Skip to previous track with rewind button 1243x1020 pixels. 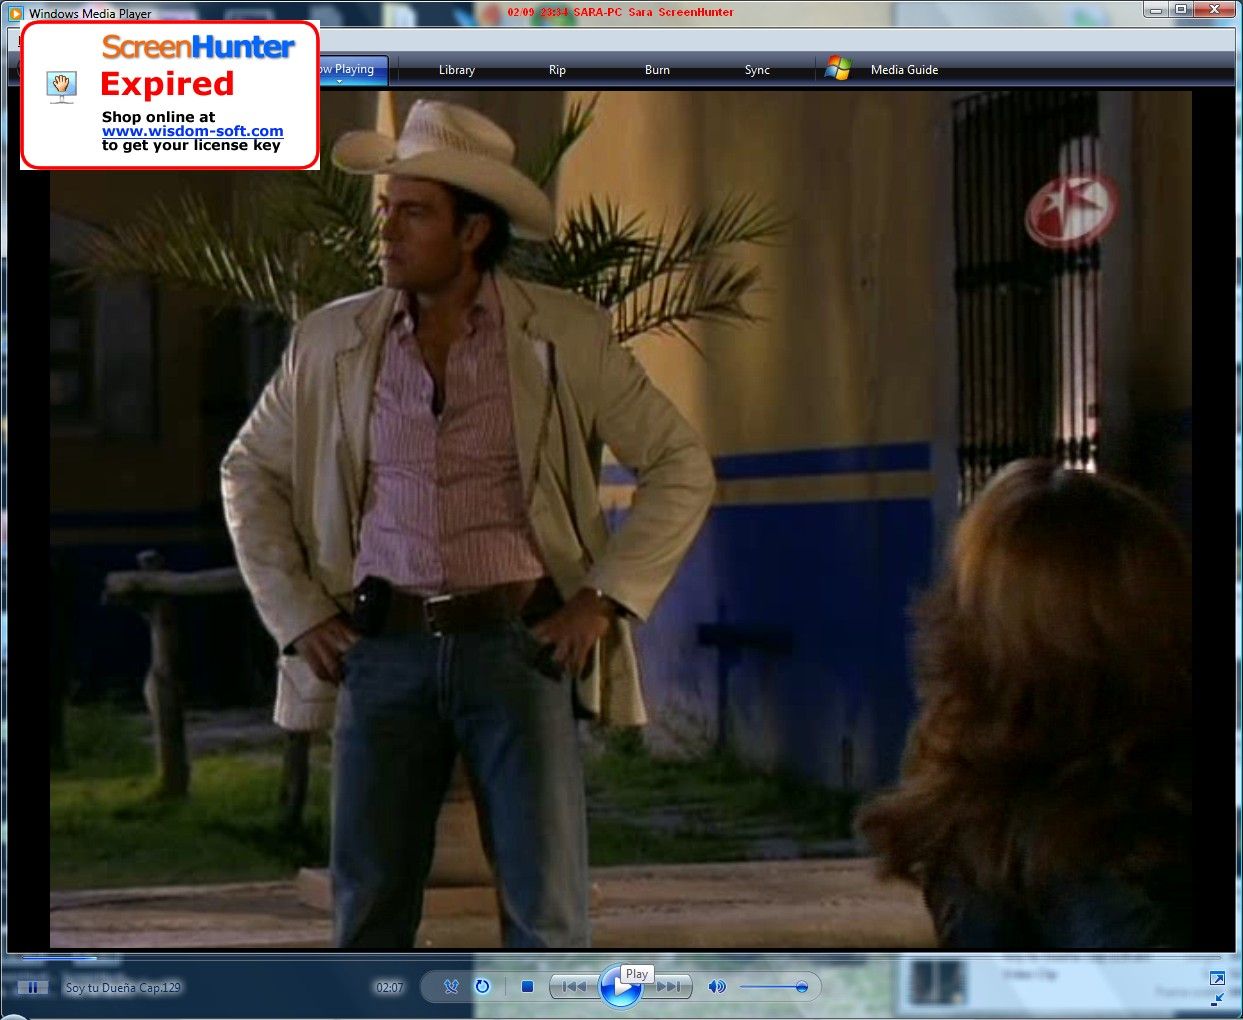(x=574, y=987)
